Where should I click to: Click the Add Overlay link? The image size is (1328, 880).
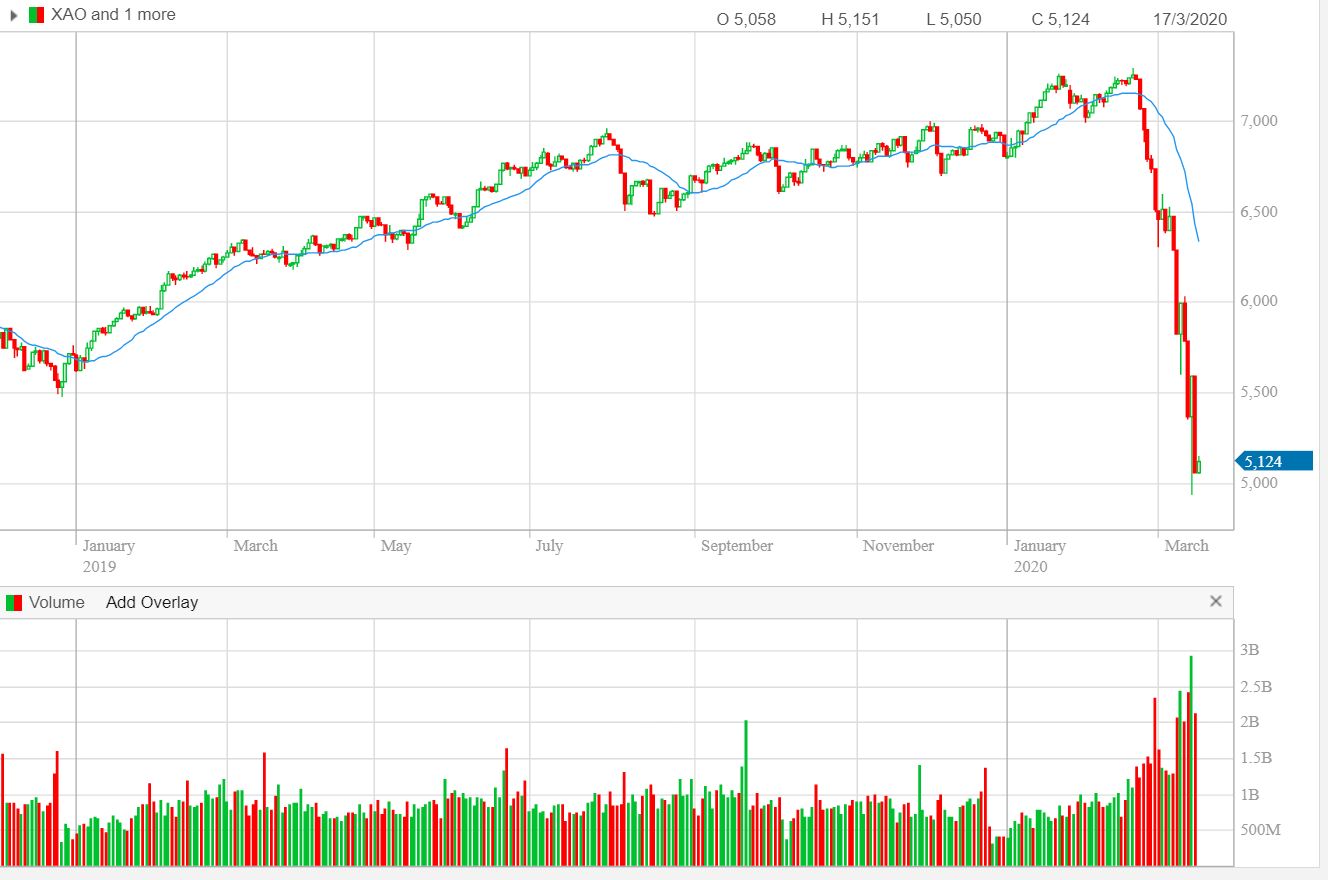click(152, 603)
